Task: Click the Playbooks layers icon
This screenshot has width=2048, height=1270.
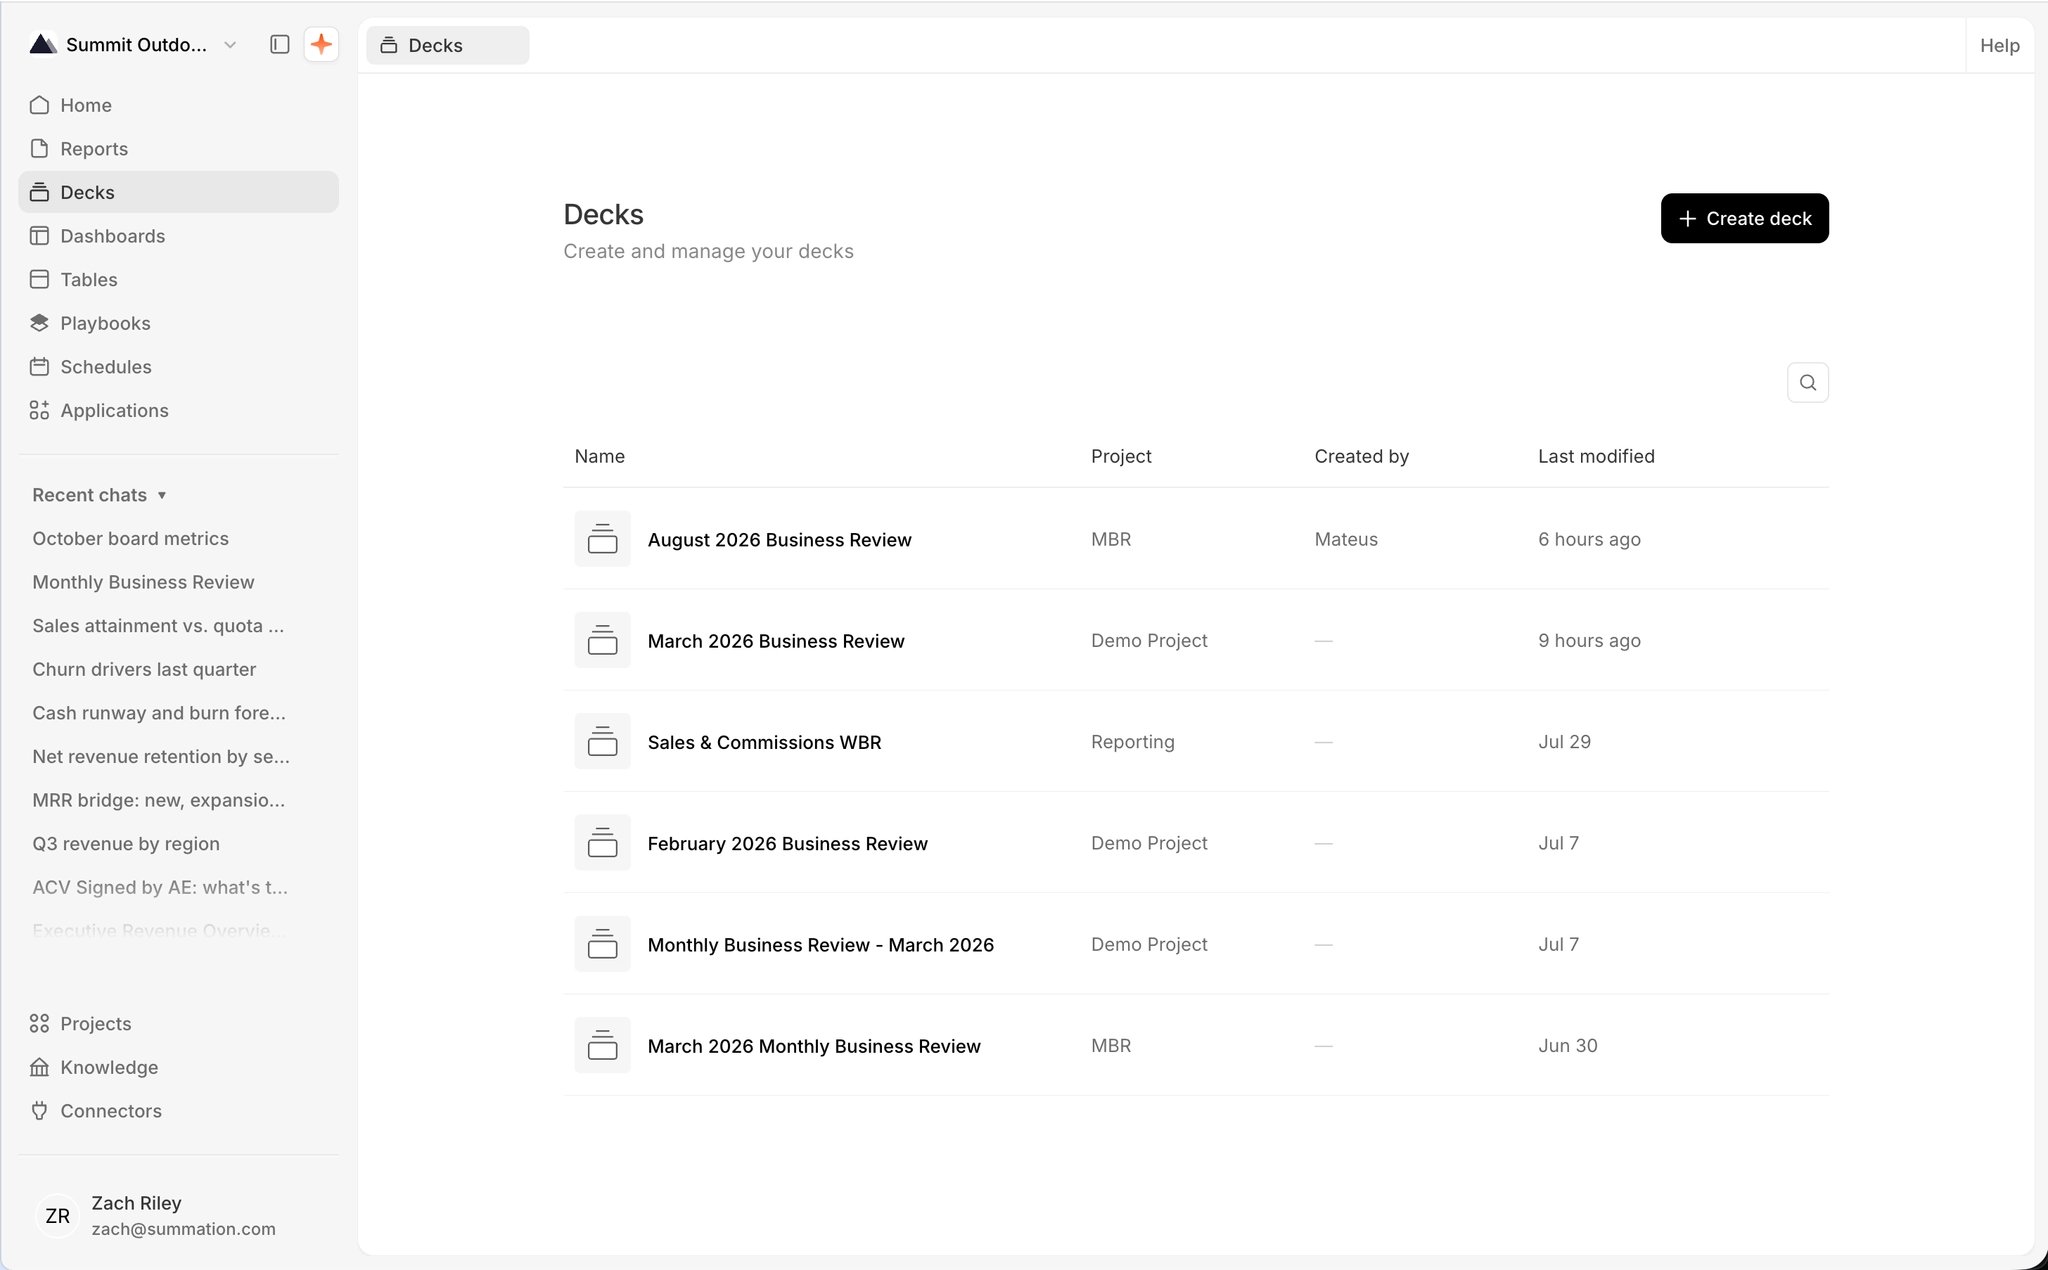Action: tap(39, 323)
